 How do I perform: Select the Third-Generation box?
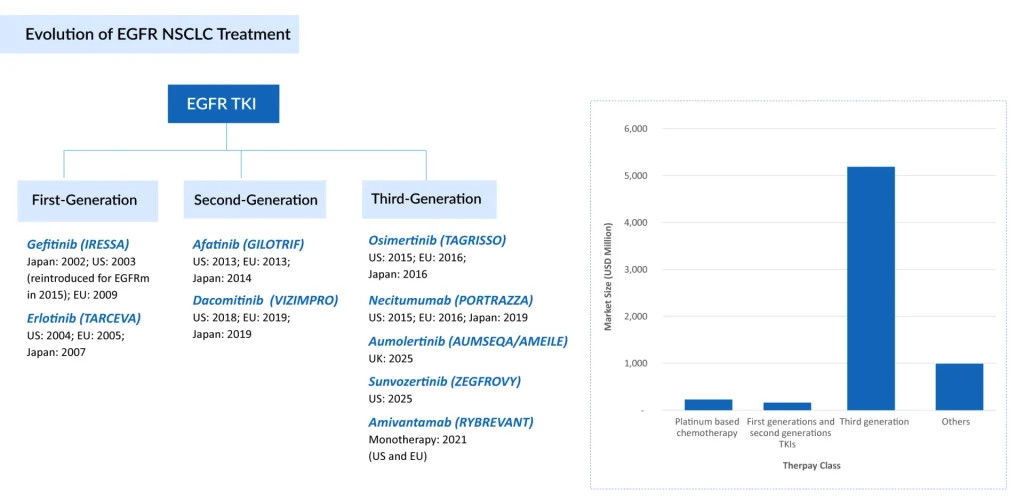[429, 199]
